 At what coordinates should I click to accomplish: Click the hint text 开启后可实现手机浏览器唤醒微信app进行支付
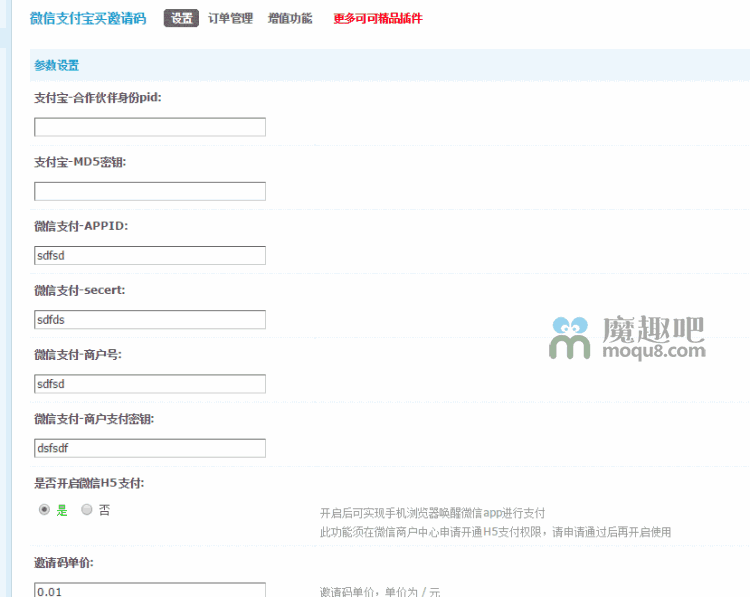tap(432, 513)
